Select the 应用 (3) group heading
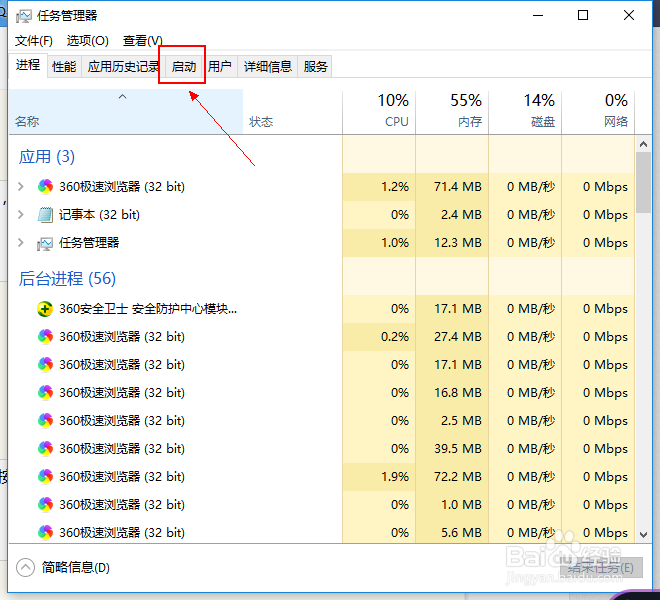This screenshot has width=660, height=600. [47, 157]
